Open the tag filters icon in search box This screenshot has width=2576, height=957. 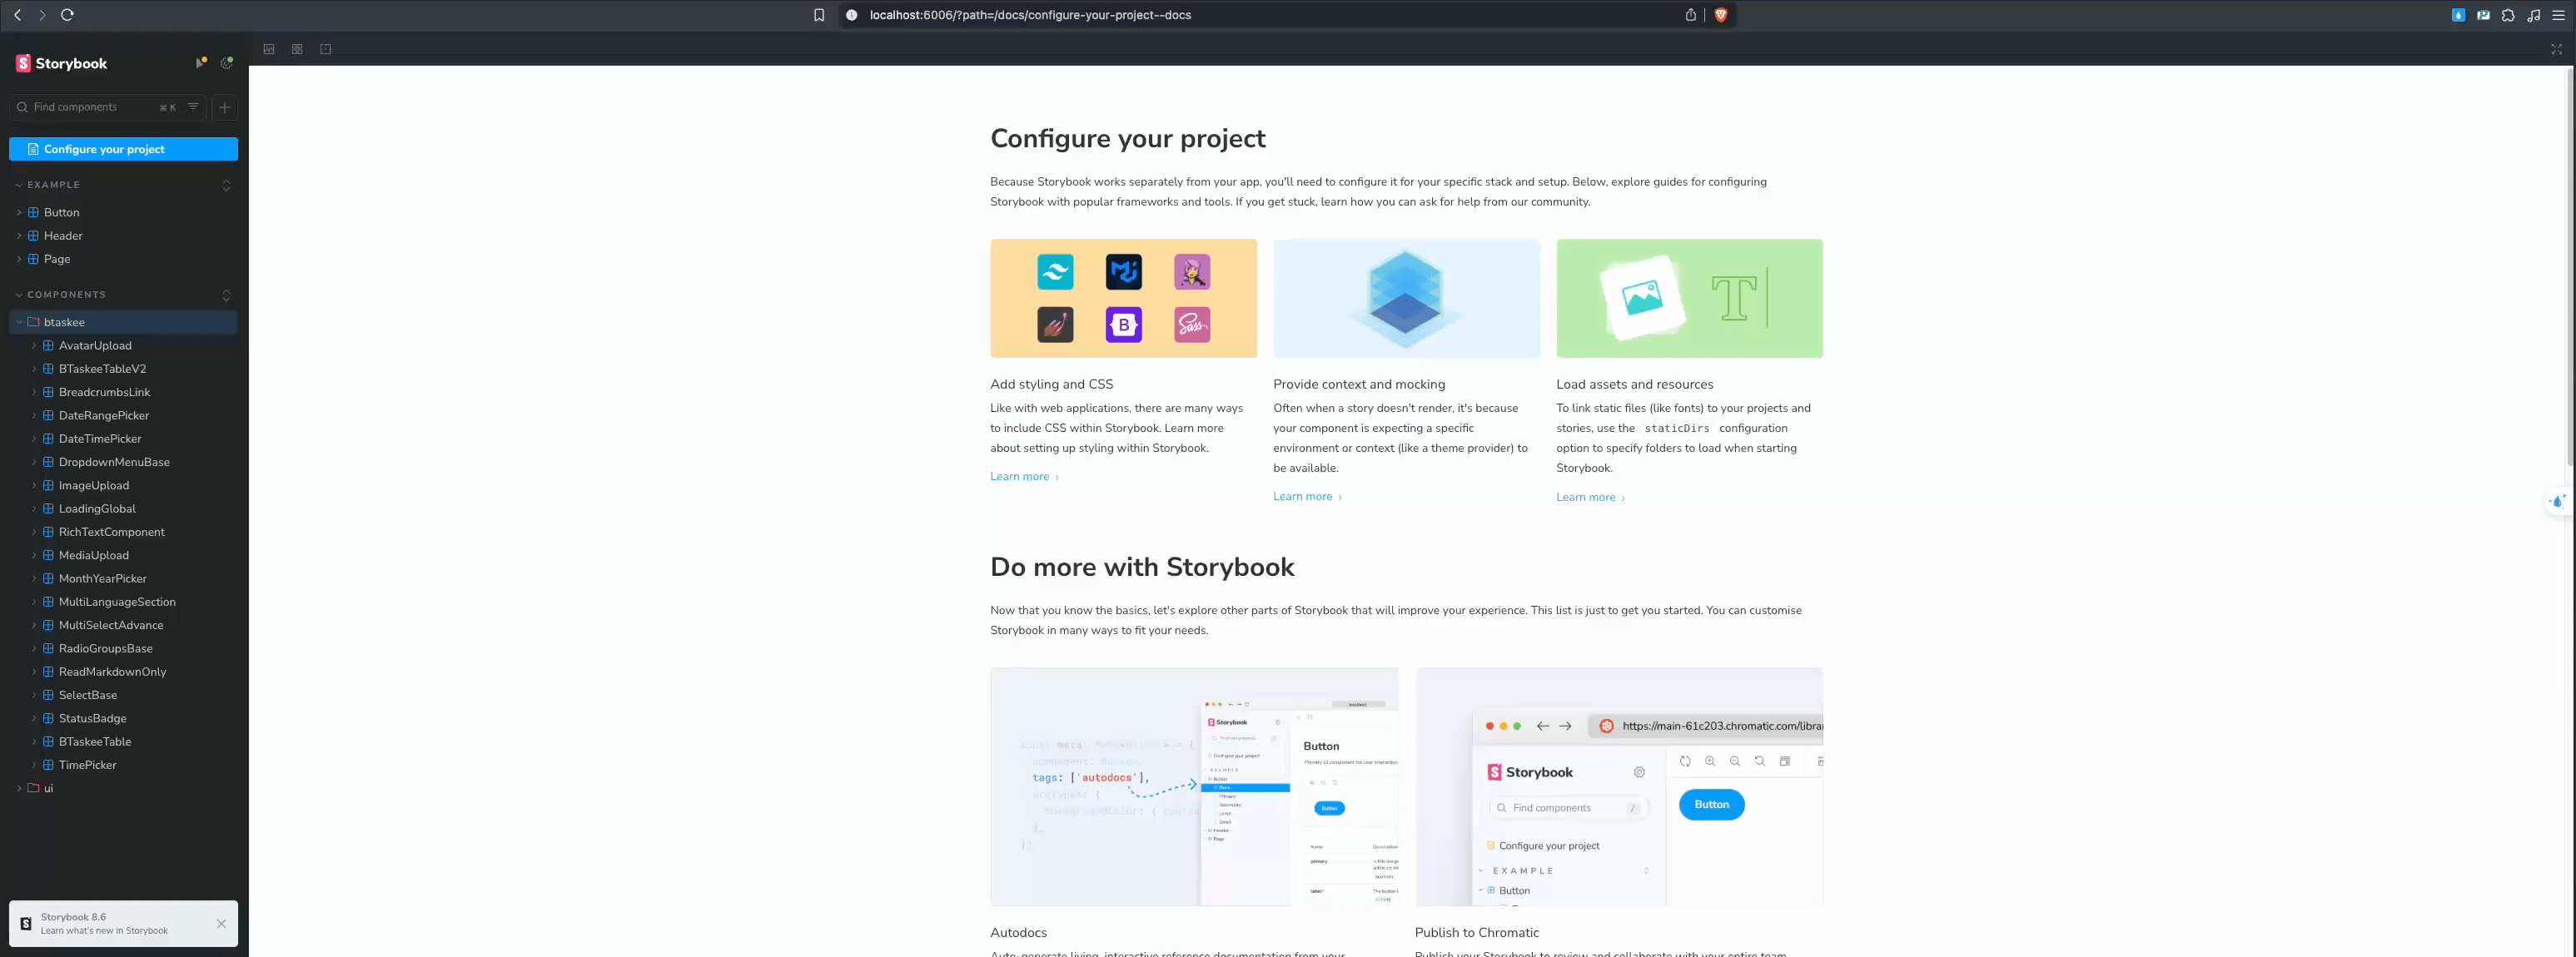(193, 107)
